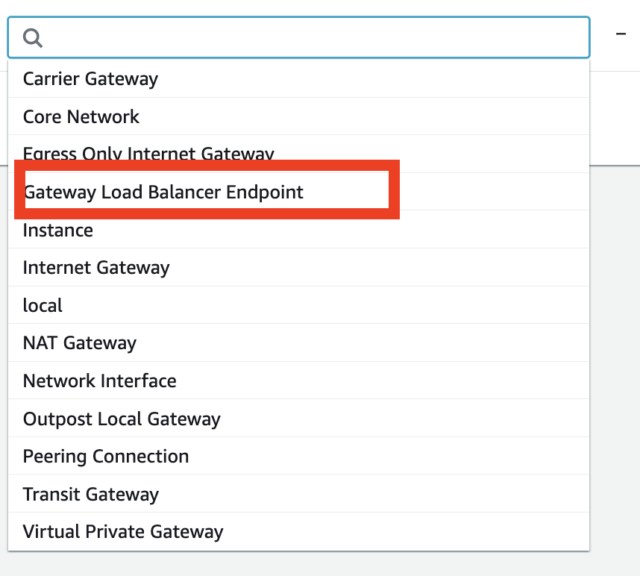Click the empty area right of Instance
640x576 pixels.
341,230
